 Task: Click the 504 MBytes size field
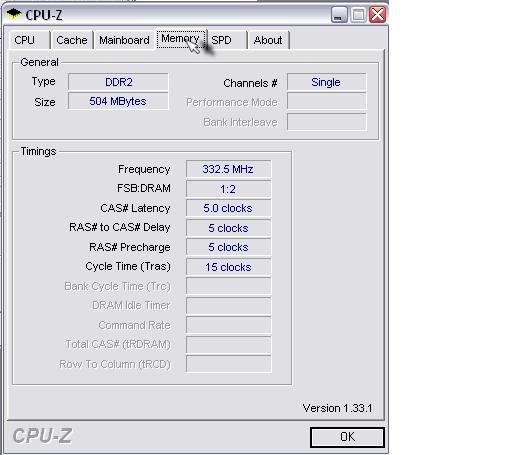point(118,101)
